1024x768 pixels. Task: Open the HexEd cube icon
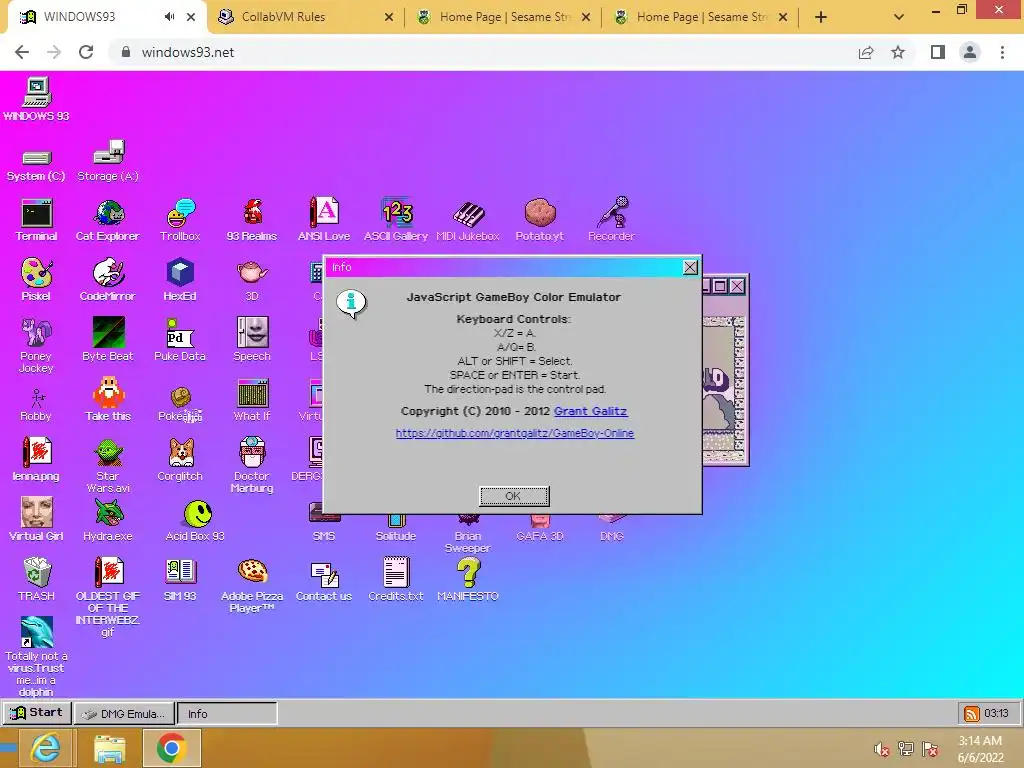(x=180, y=280)
